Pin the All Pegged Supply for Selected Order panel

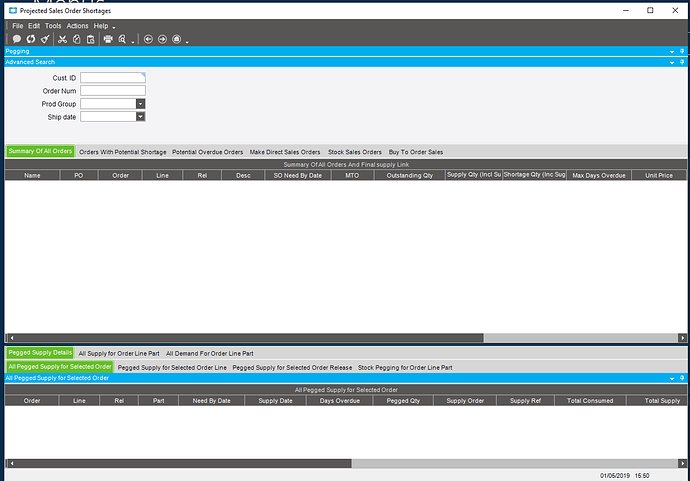click(x=682, y=378)
